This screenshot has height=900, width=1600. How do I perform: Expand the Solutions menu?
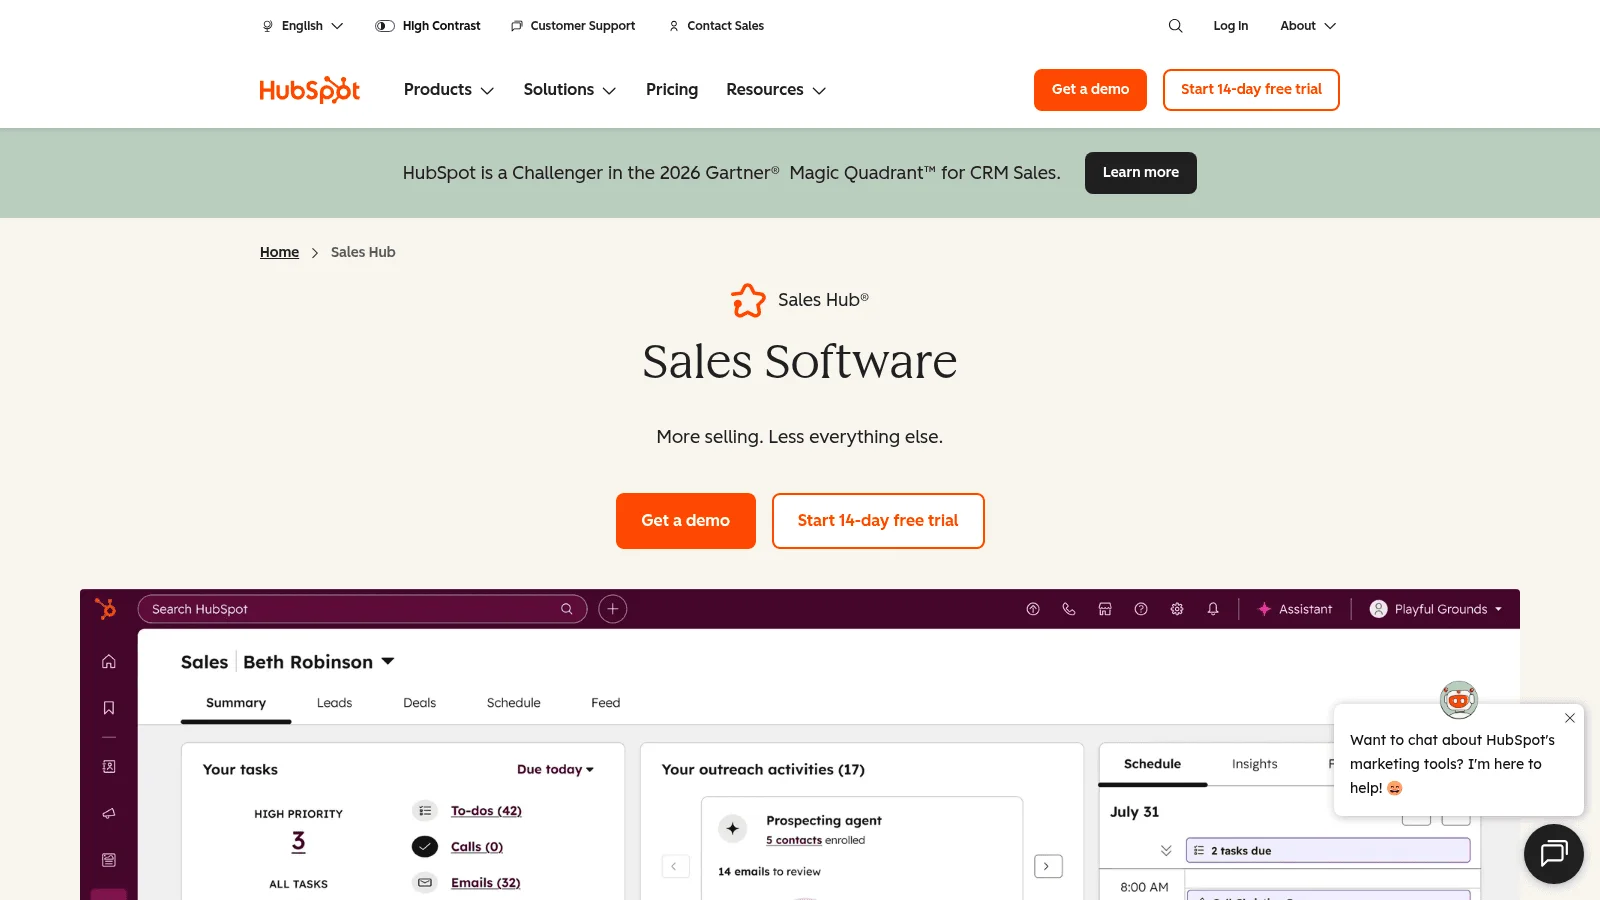point(570,90)
